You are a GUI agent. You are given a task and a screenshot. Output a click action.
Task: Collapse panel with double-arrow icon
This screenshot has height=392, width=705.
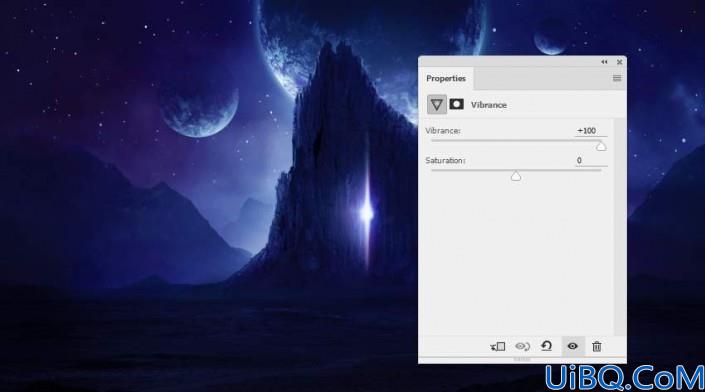[604, 62]
